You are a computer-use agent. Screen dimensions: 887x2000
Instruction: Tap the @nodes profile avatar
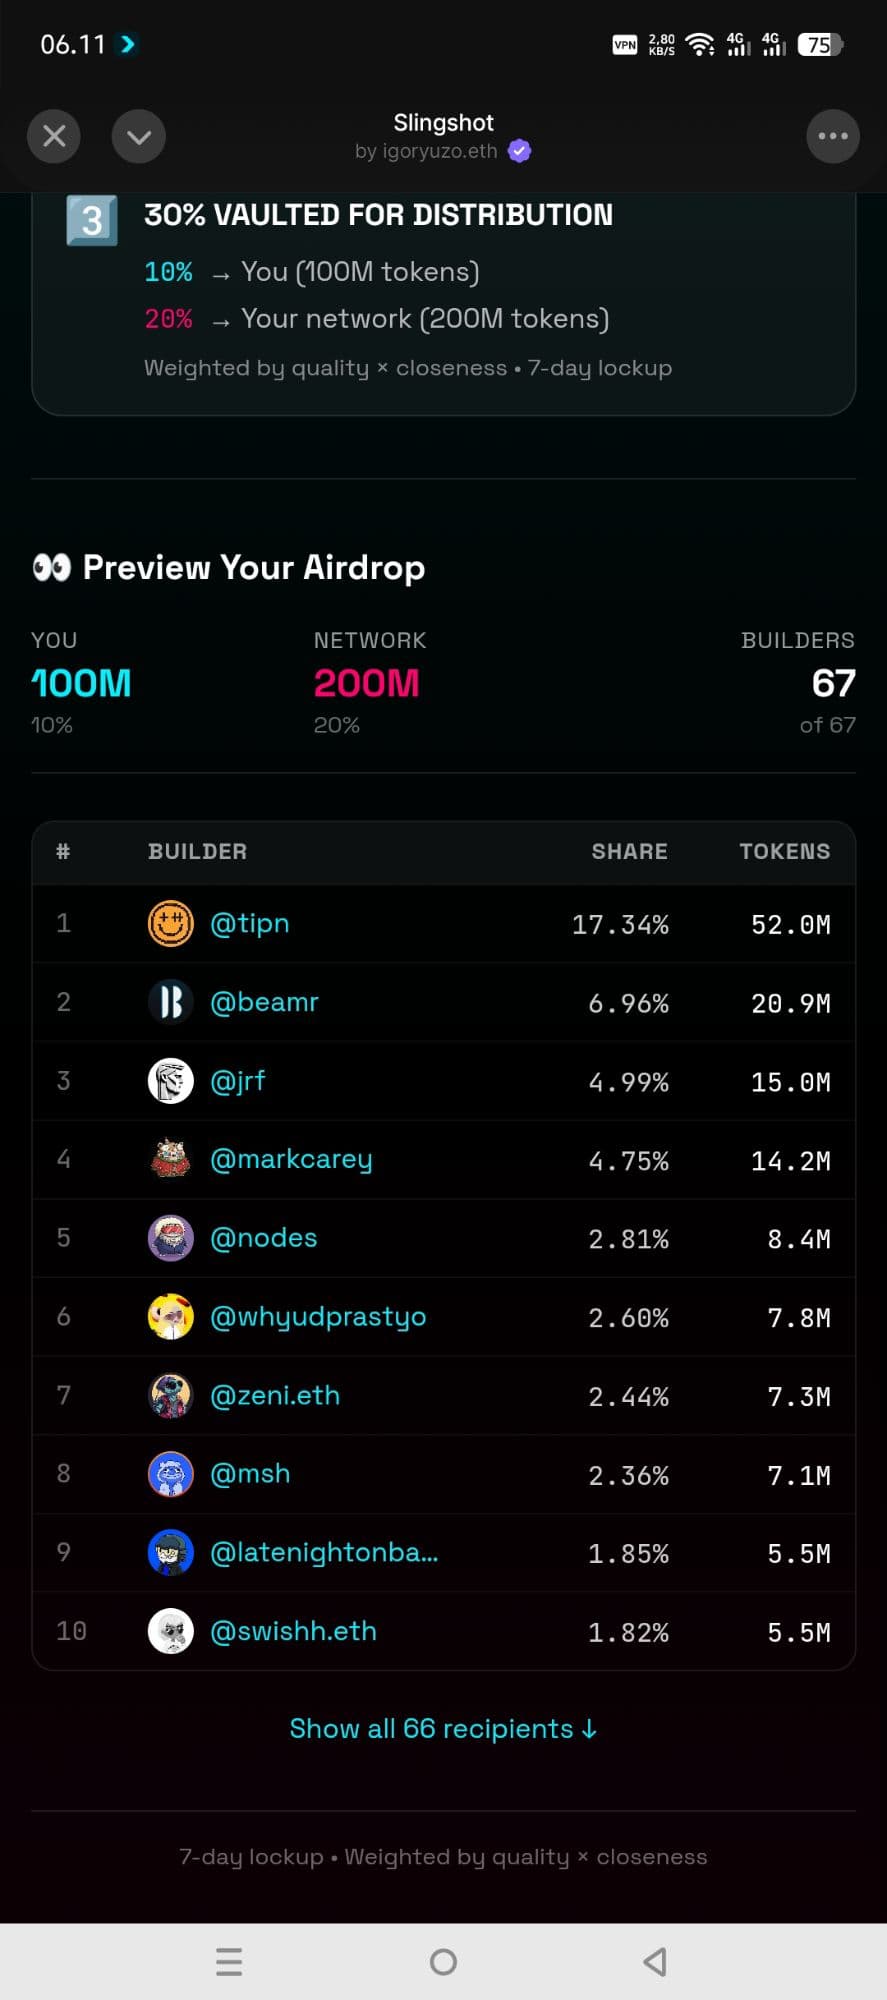pos(170,1238)
